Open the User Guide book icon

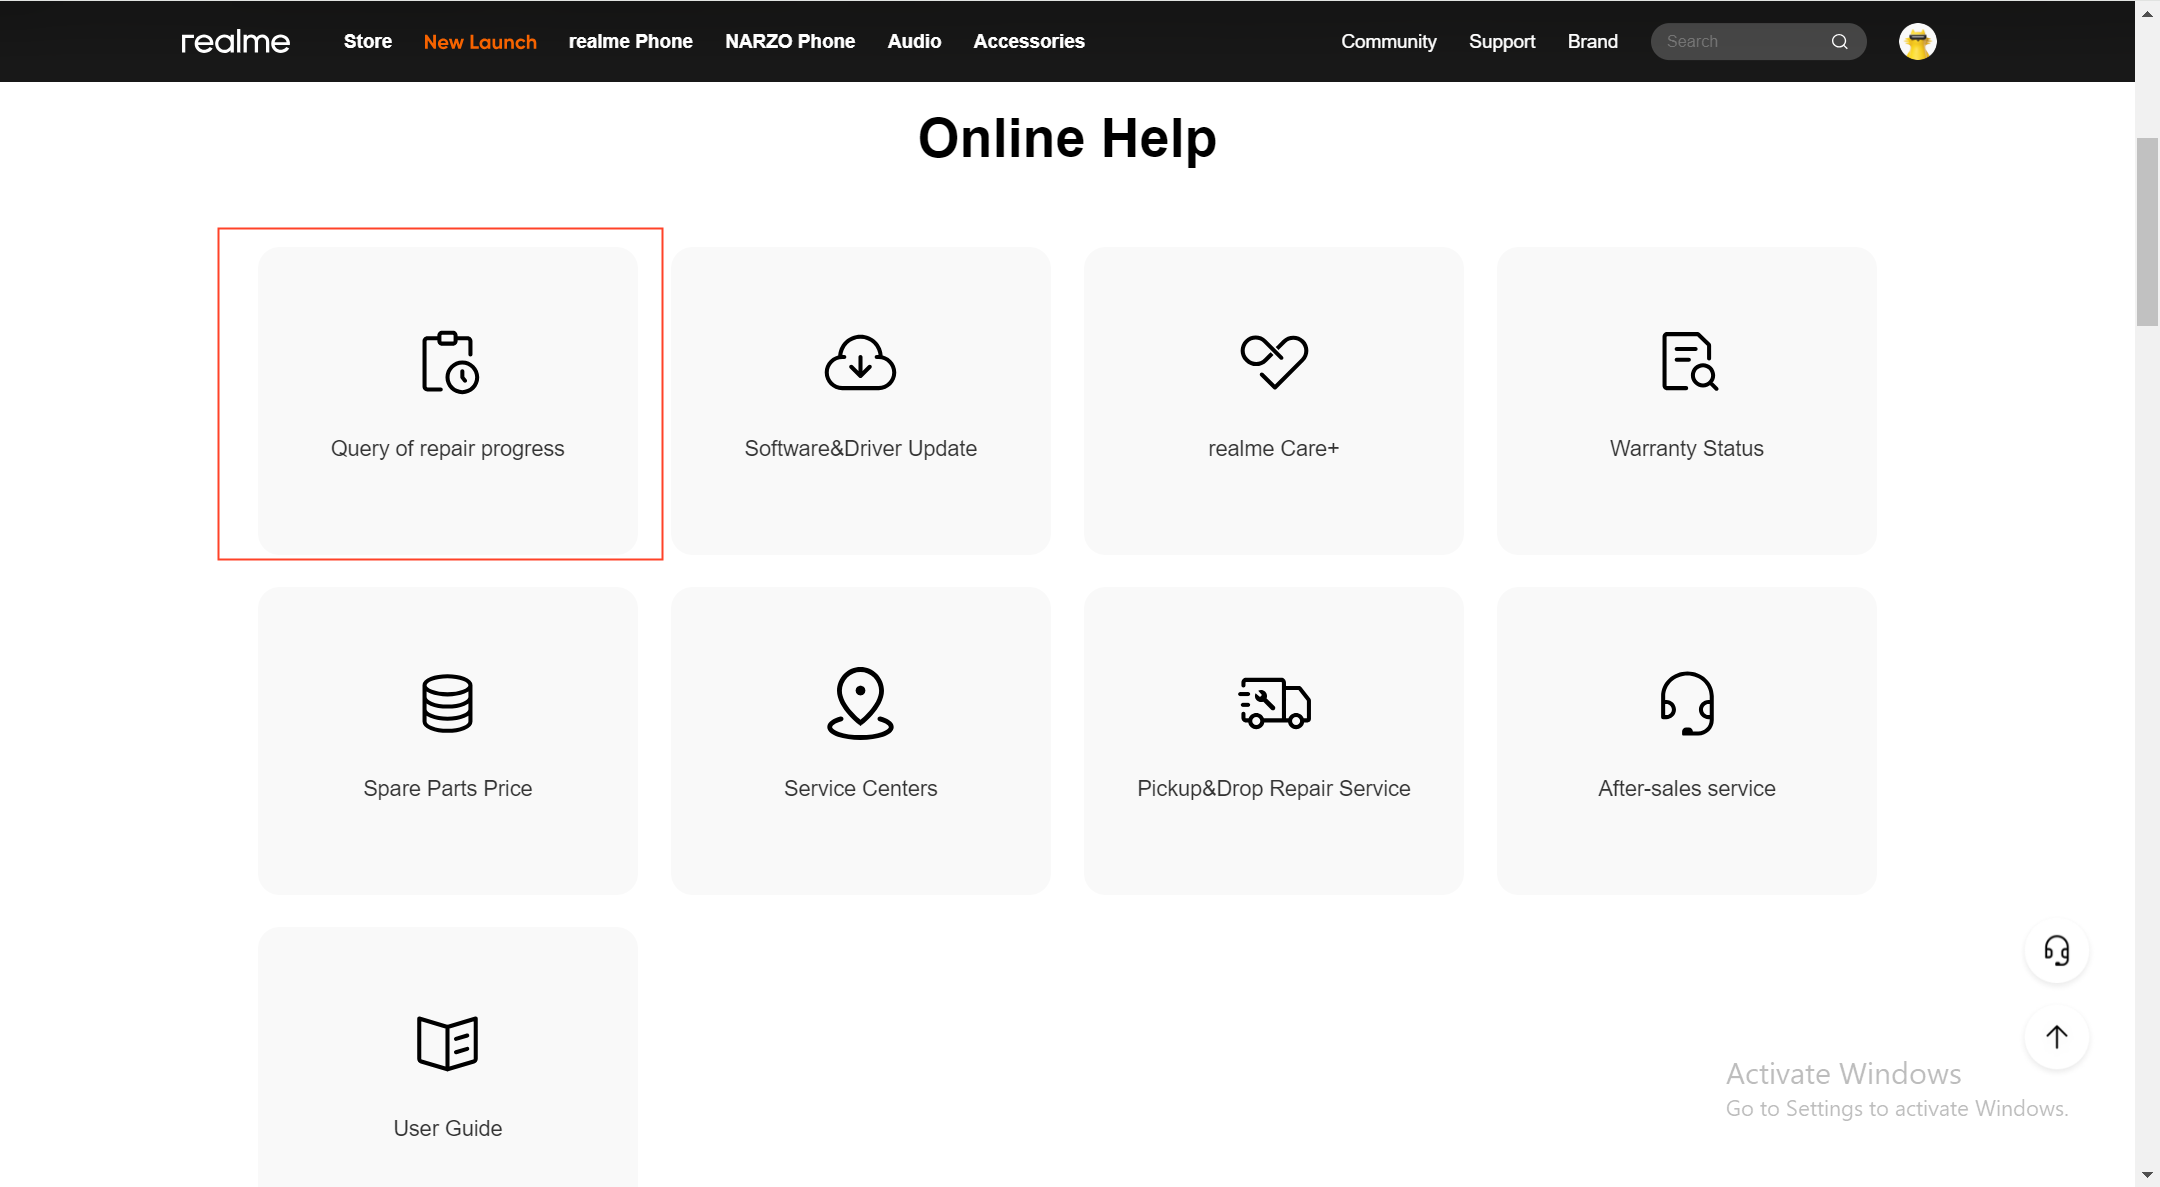click(x=447, y=1043)
